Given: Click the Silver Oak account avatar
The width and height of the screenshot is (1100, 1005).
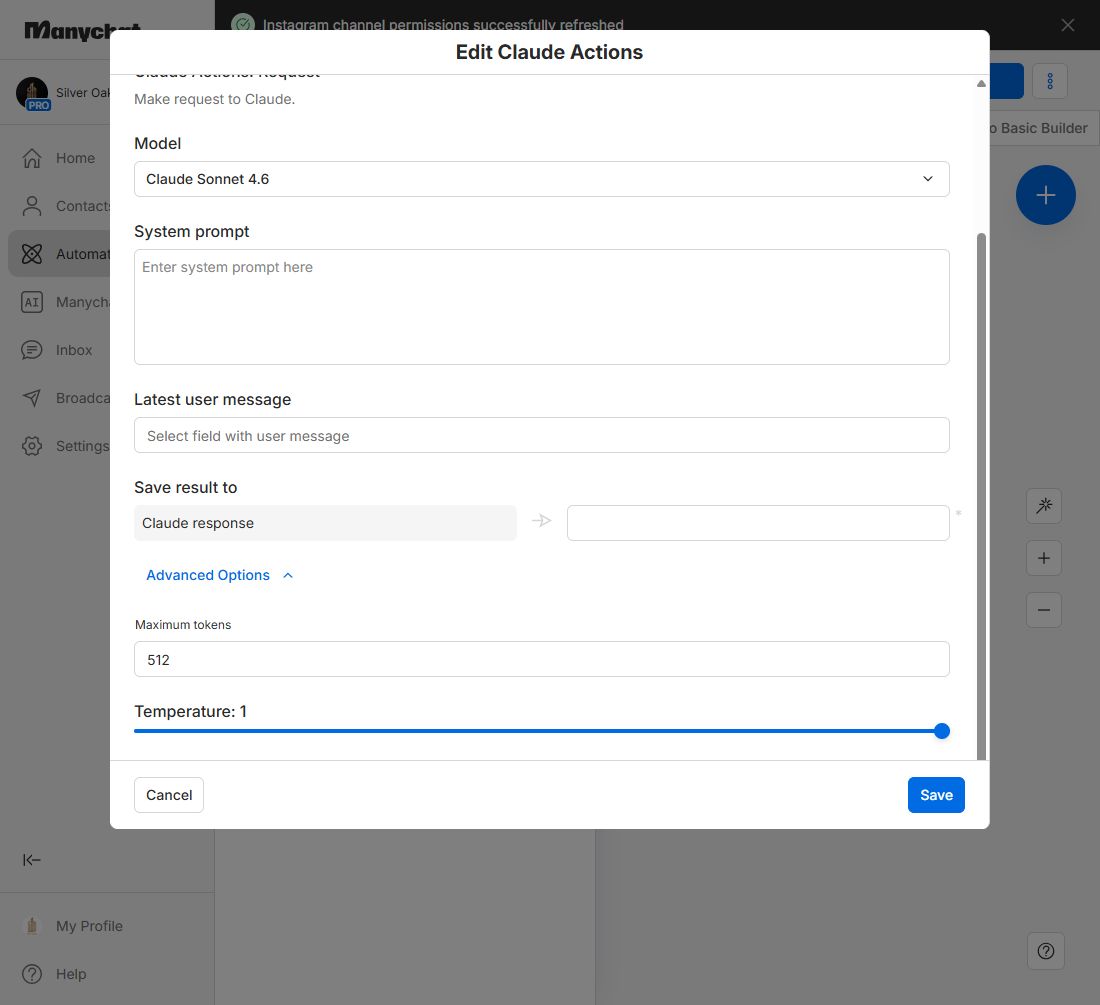Looking at the screenshot, I should (32, 93).
